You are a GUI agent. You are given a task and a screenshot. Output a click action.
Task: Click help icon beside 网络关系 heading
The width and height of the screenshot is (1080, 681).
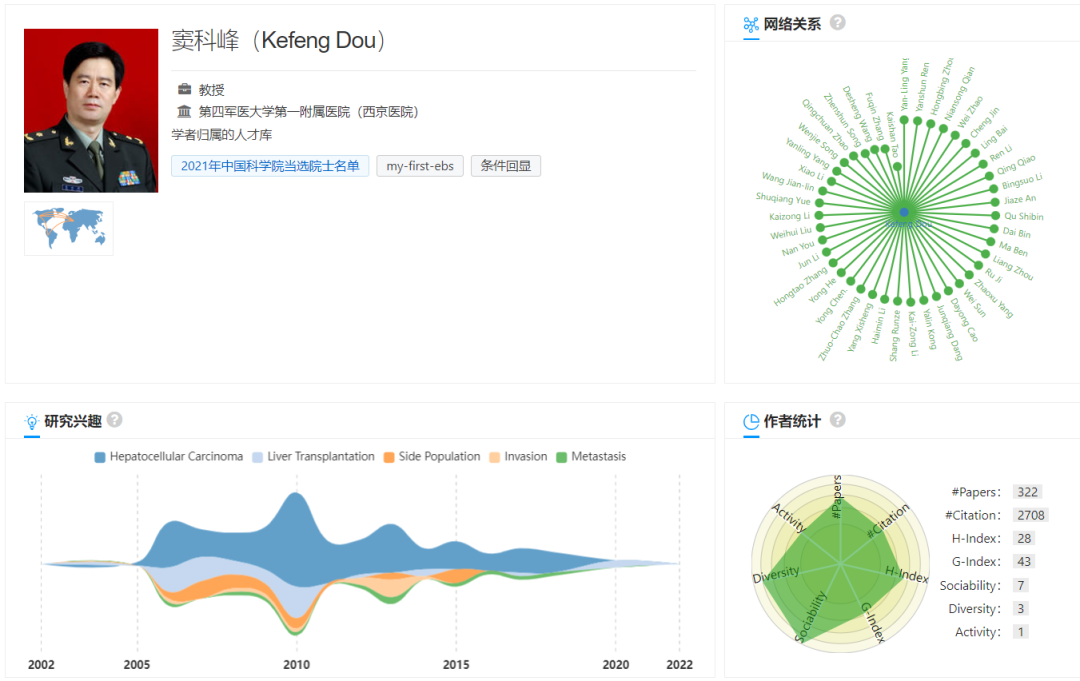click(838, 23)
